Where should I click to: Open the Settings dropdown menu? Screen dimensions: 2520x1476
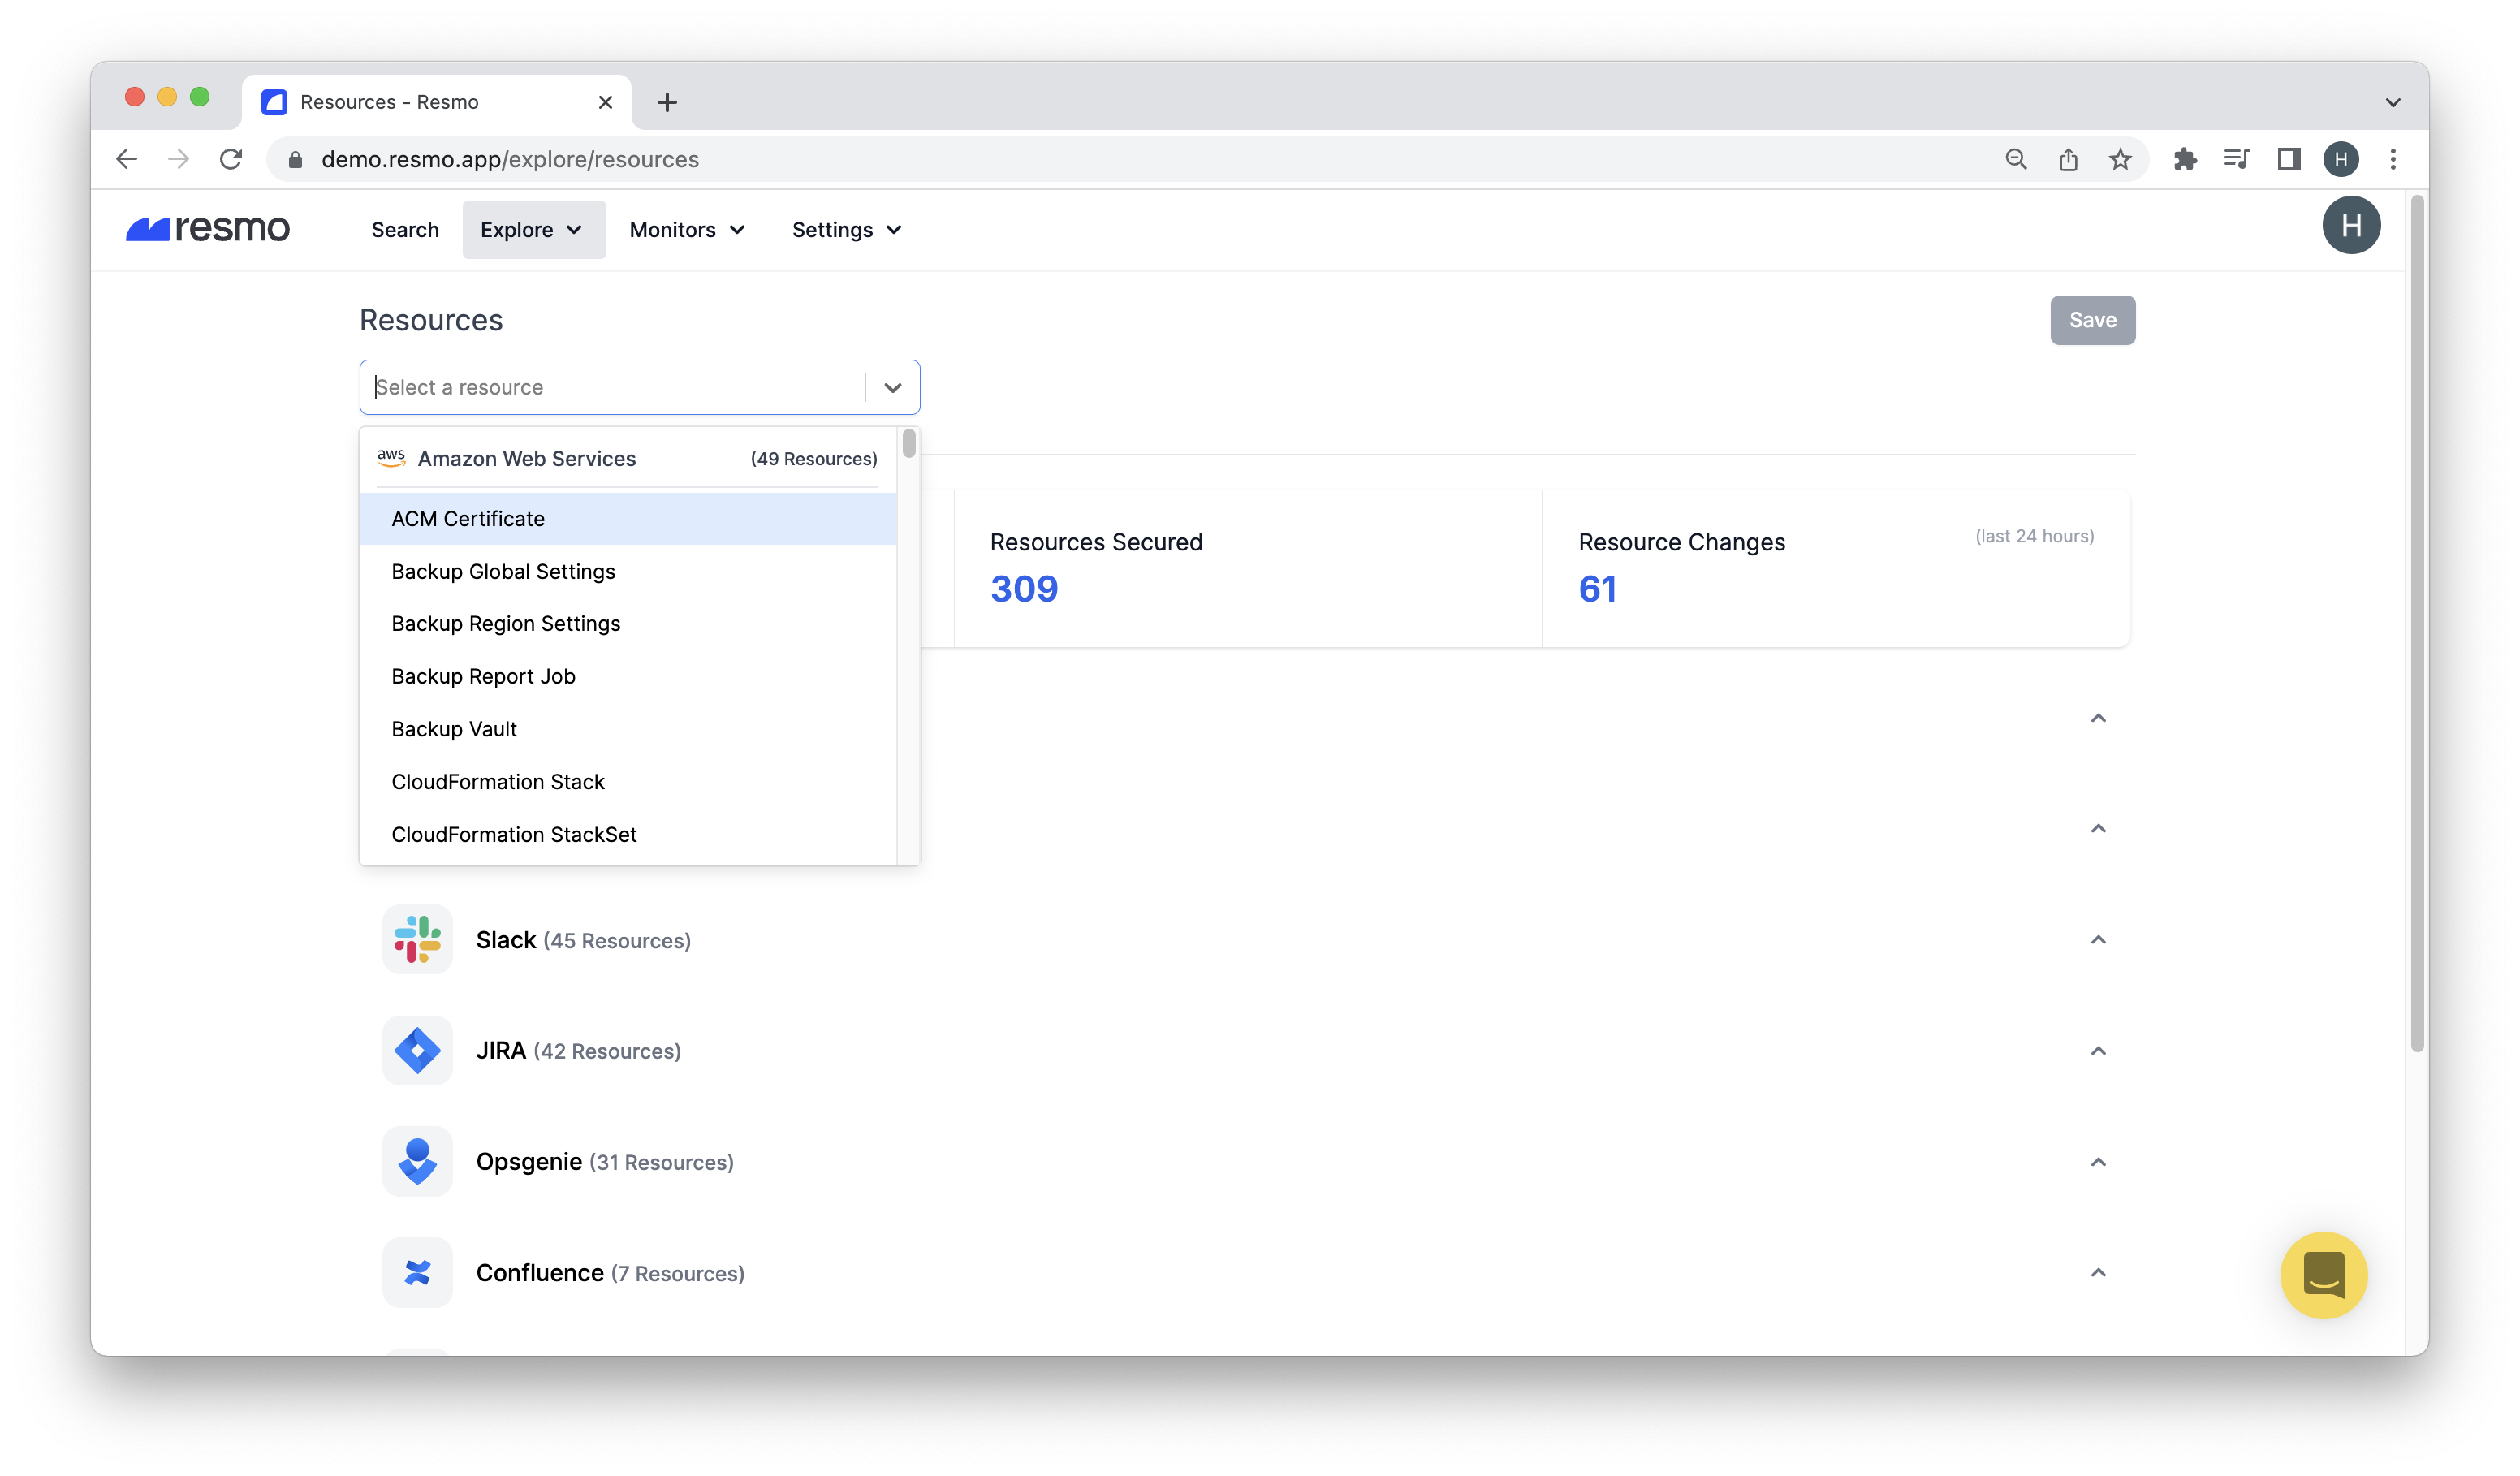click(847, 229)
